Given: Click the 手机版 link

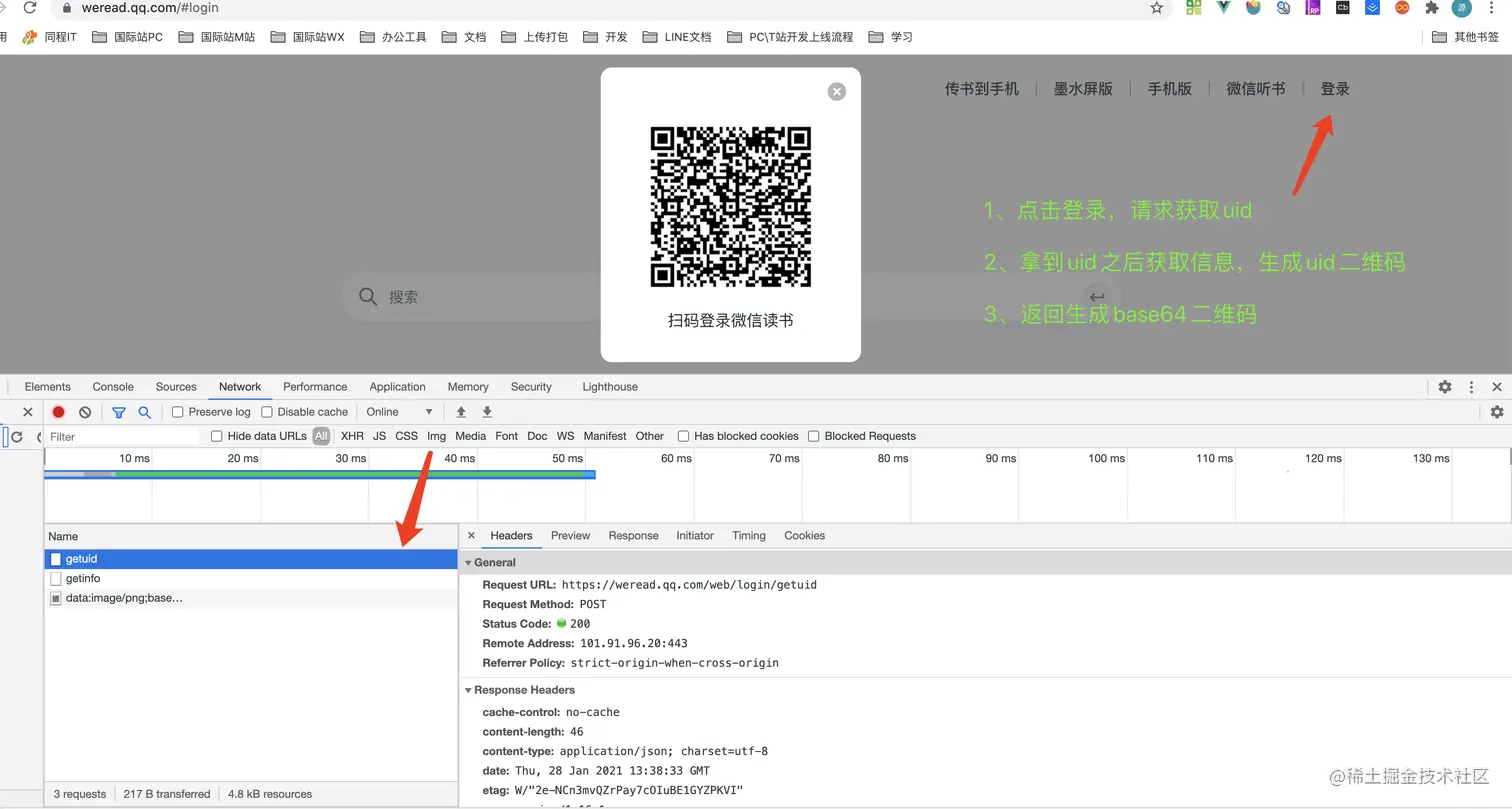Looking at the screenshot, I should (x=1170, y=89).
